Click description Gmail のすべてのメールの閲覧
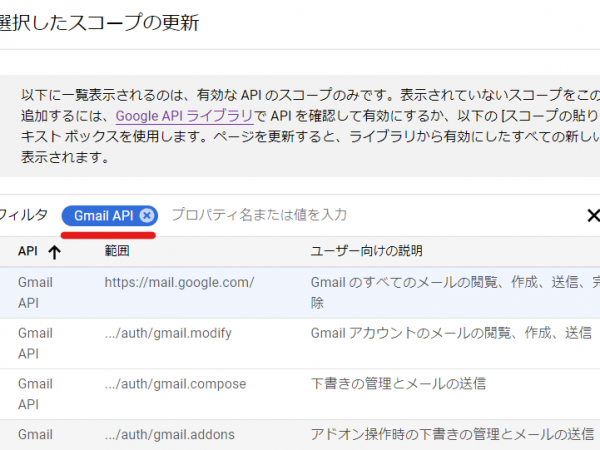 click(x=455, y=292)
